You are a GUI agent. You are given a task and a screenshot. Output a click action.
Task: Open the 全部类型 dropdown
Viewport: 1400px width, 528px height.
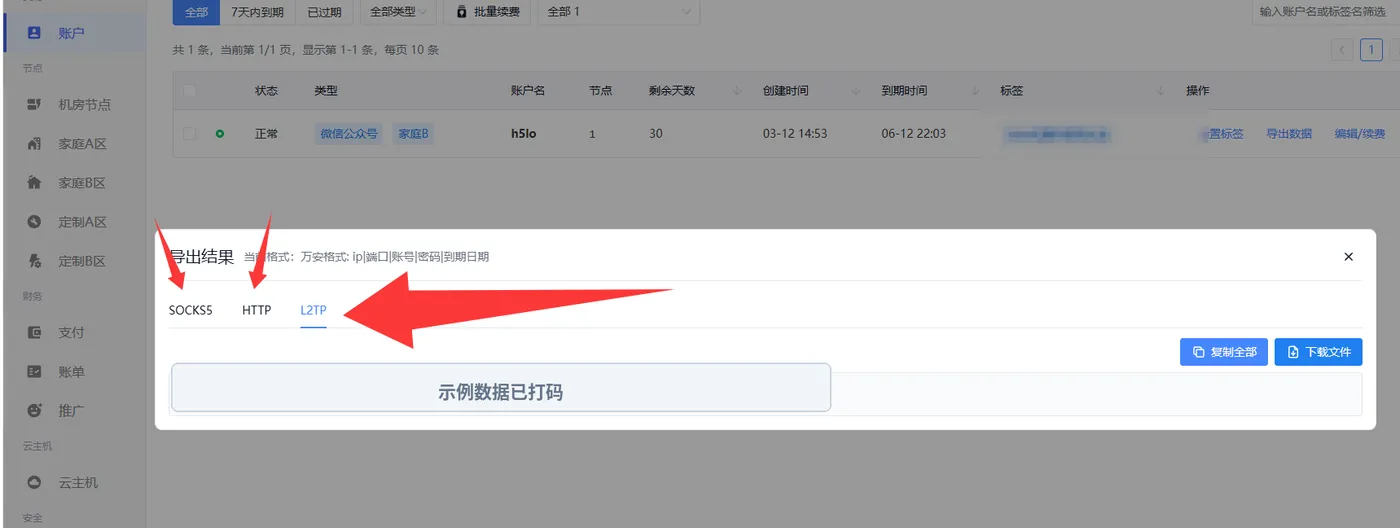point(398,12)
